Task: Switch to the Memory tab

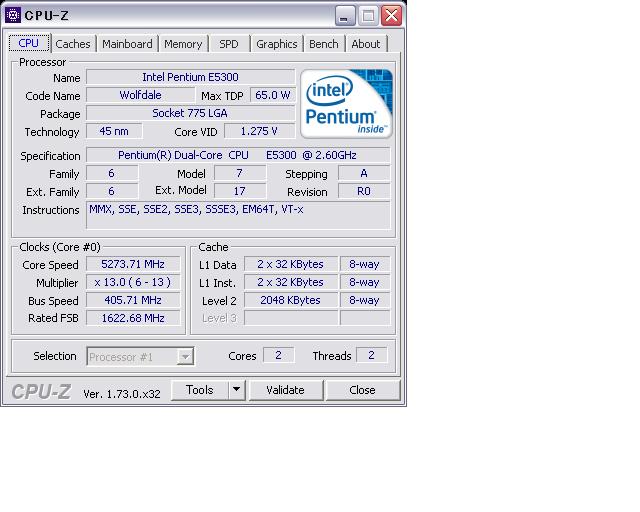Action: (183, 44)
